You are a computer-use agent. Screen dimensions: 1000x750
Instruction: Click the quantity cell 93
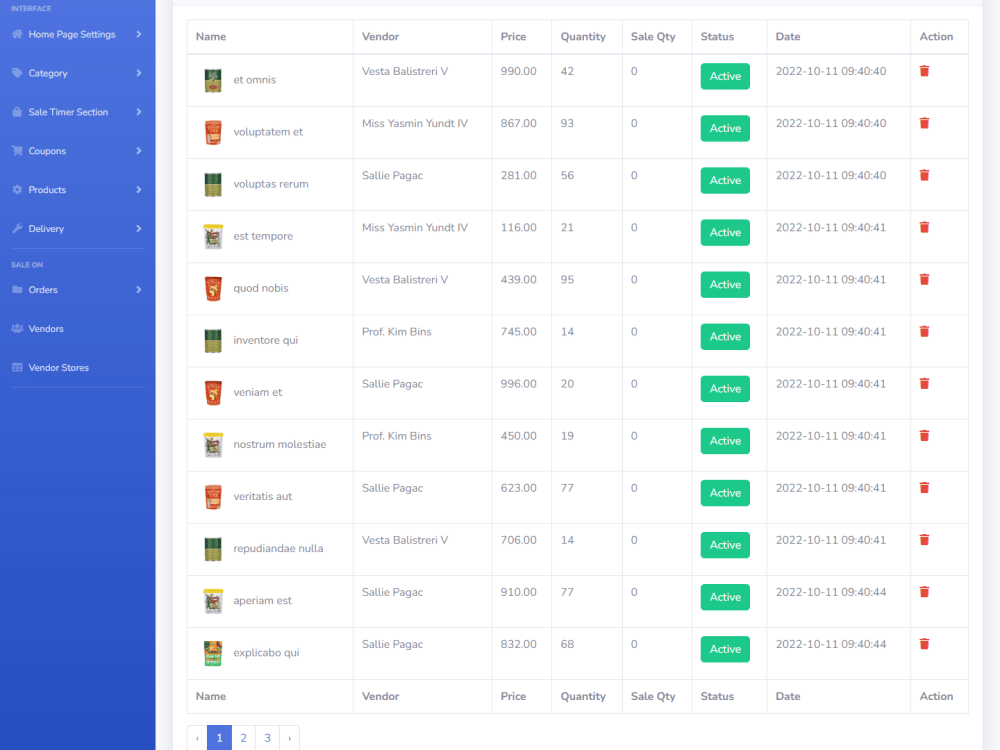point(567,123)
